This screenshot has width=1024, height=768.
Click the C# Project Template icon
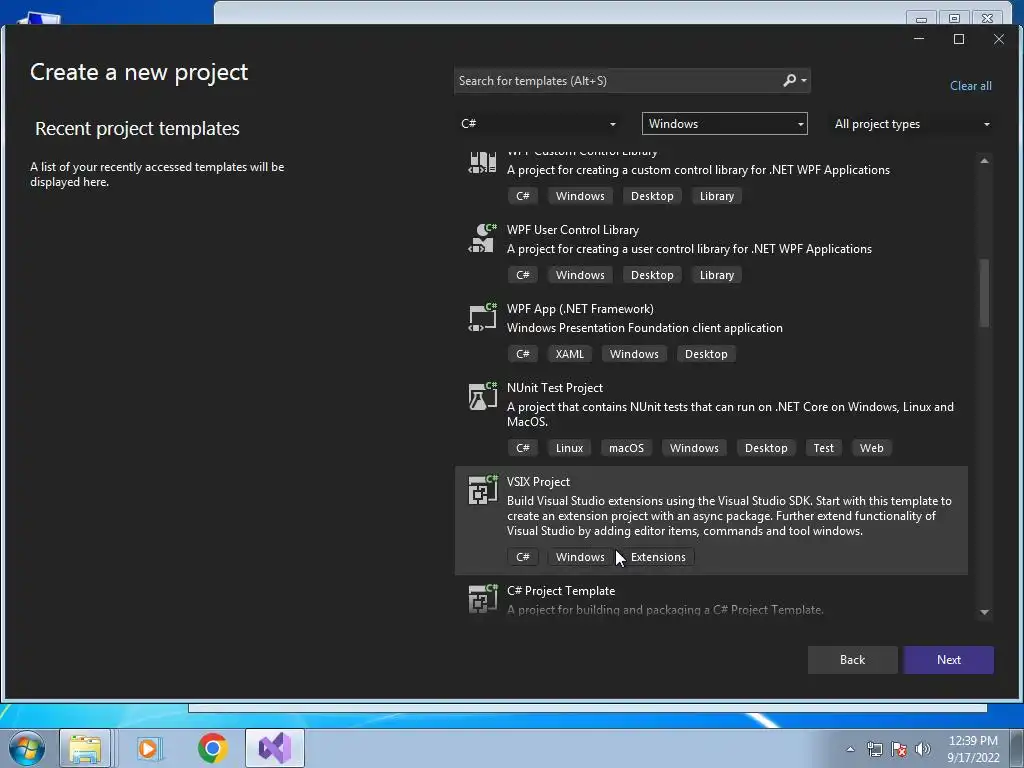tap(483, 599)
